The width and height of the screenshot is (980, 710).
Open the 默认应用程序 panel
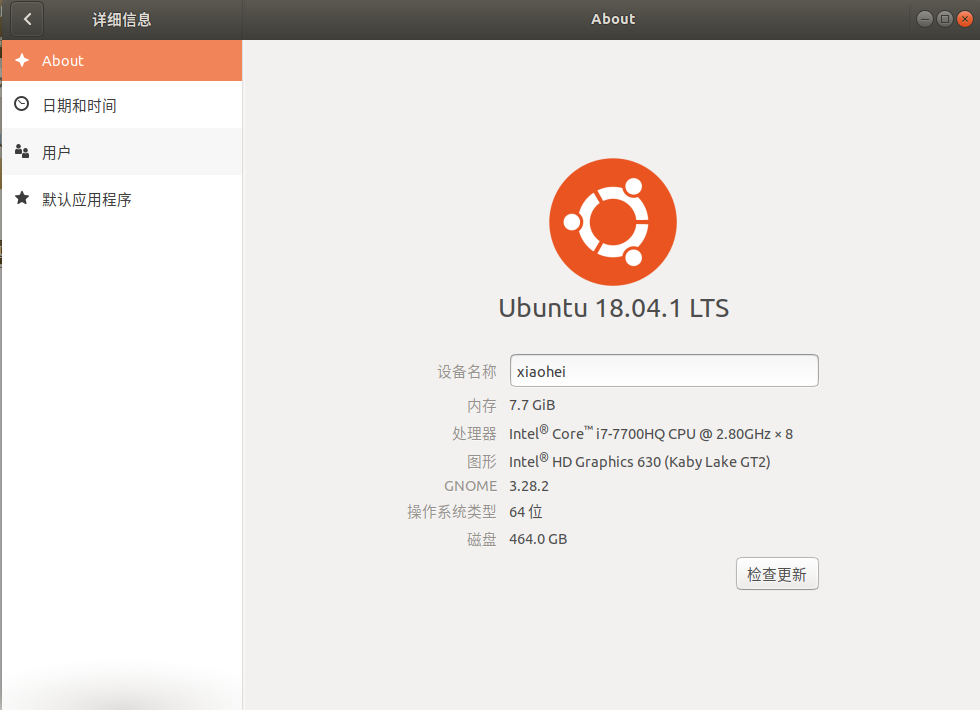point(122,199)
